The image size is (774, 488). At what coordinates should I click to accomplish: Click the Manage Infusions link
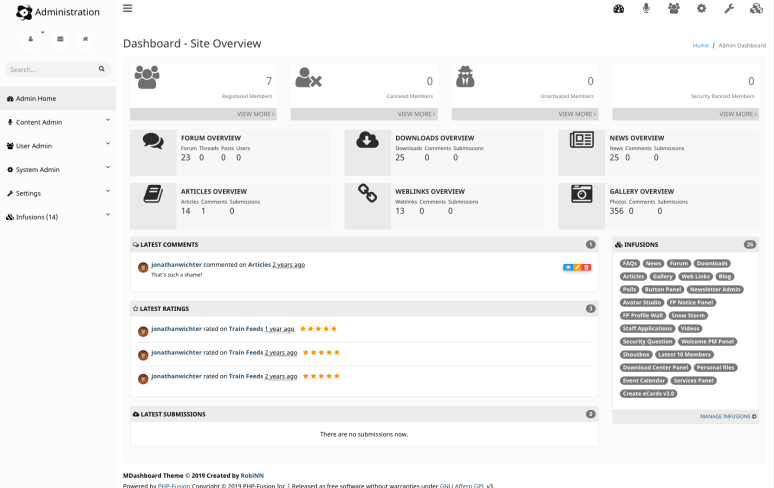click(727, 416)
